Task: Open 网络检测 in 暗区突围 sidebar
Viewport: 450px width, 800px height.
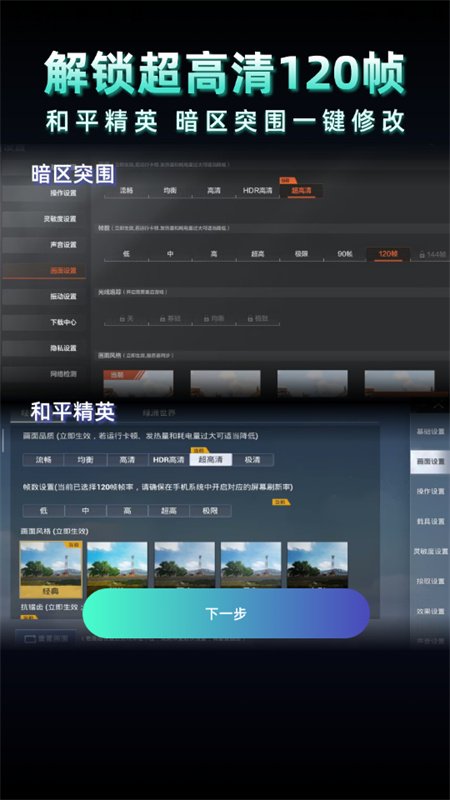Action: tap(44, 374)
